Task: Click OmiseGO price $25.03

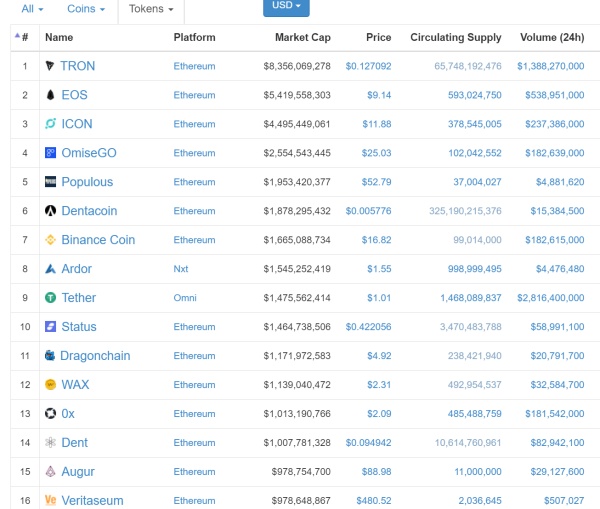Action: point(376,153)
